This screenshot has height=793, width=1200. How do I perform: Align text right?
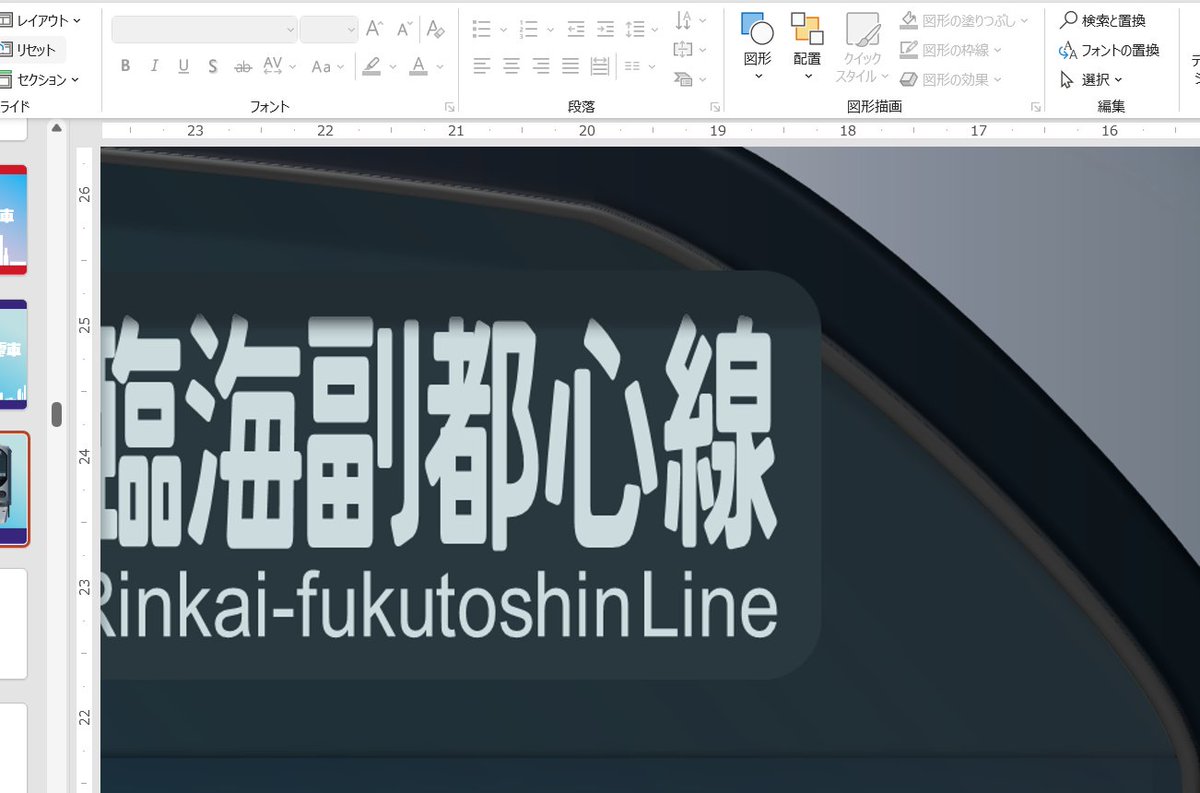click(x=541, y=67)
